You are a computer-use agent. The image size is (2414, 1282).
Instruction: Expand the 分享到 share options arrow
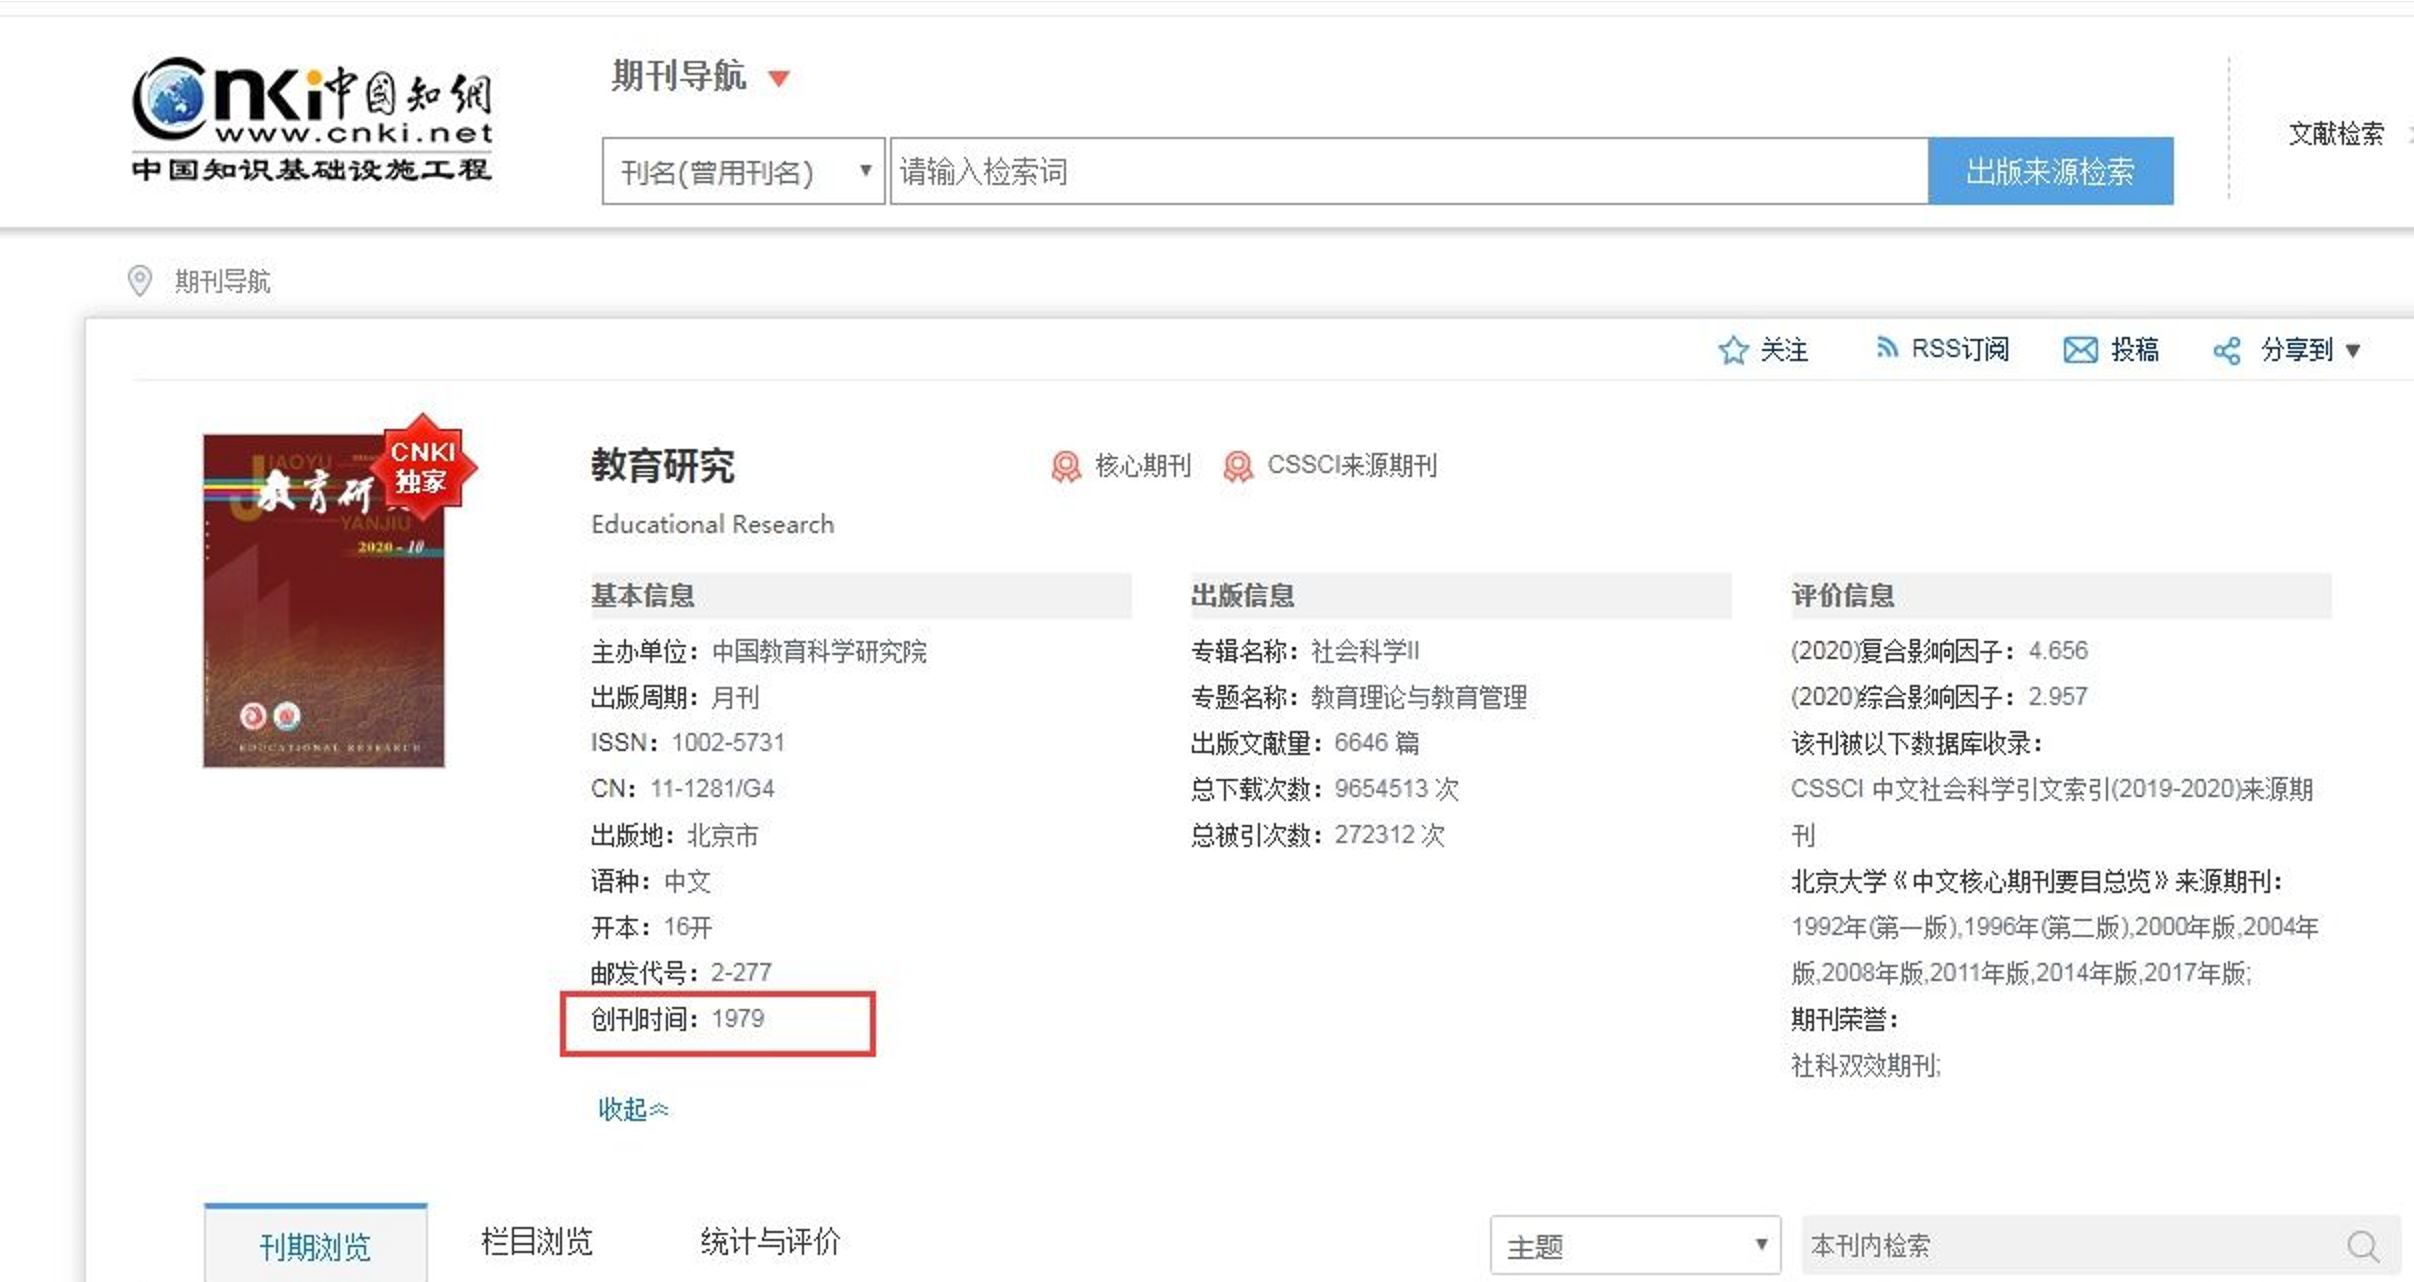point(2355,351)
